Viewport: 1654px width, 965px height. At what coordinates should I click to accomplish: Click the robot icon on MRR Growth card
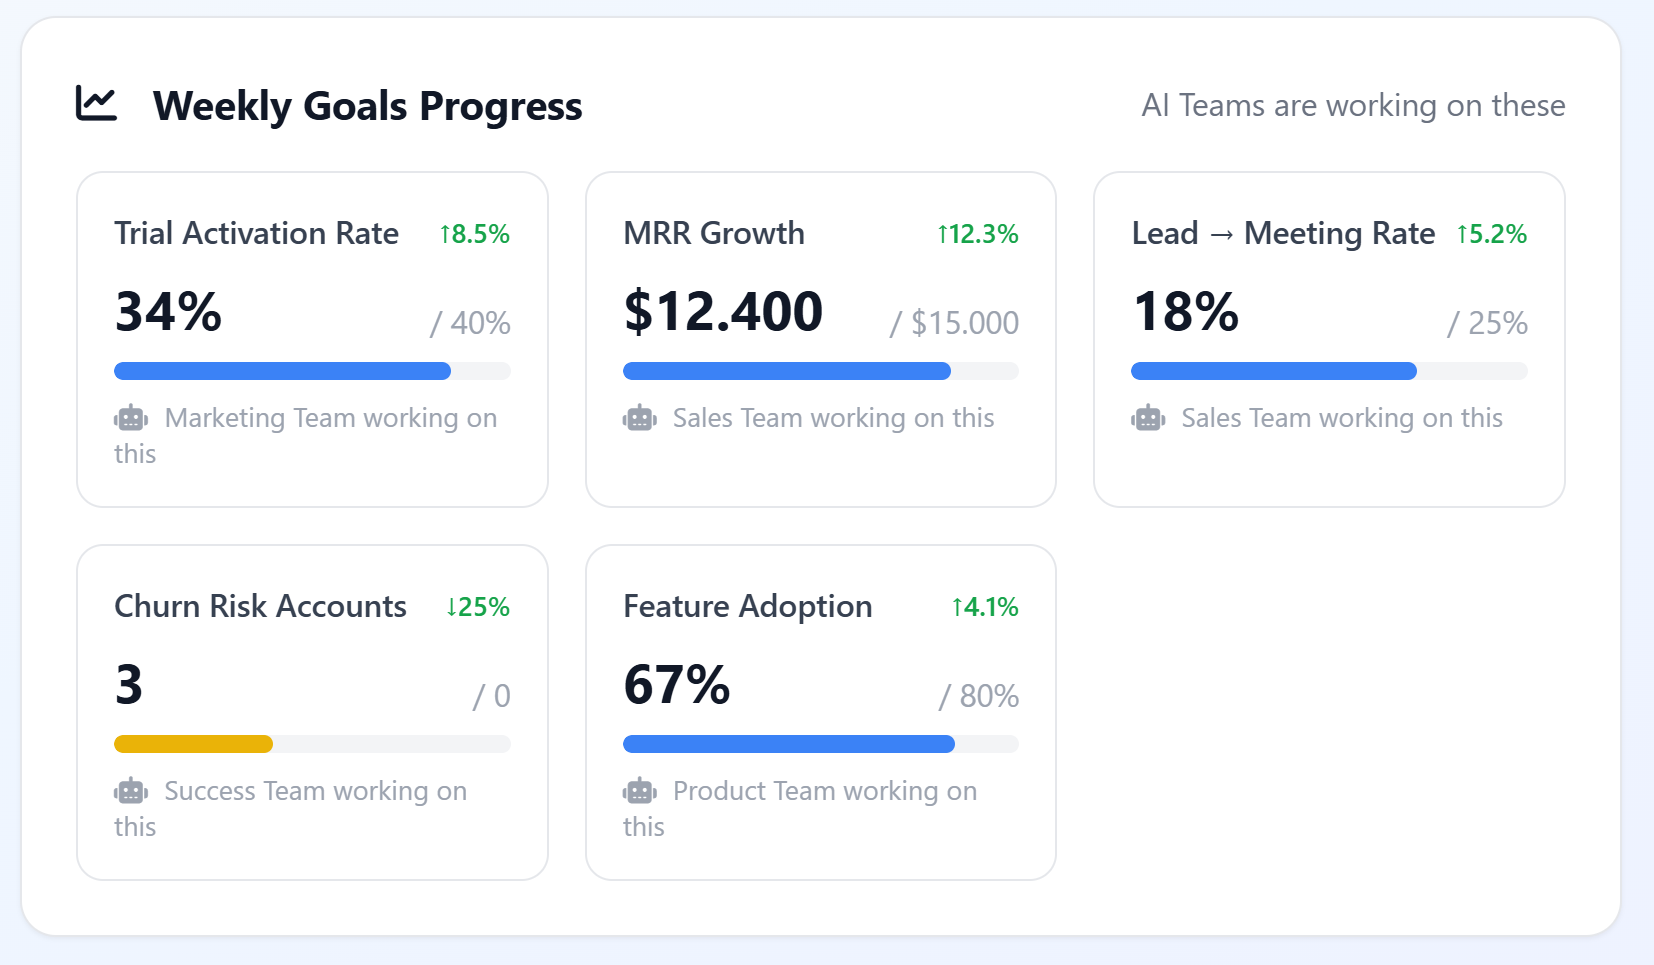[x=640, y=418]
